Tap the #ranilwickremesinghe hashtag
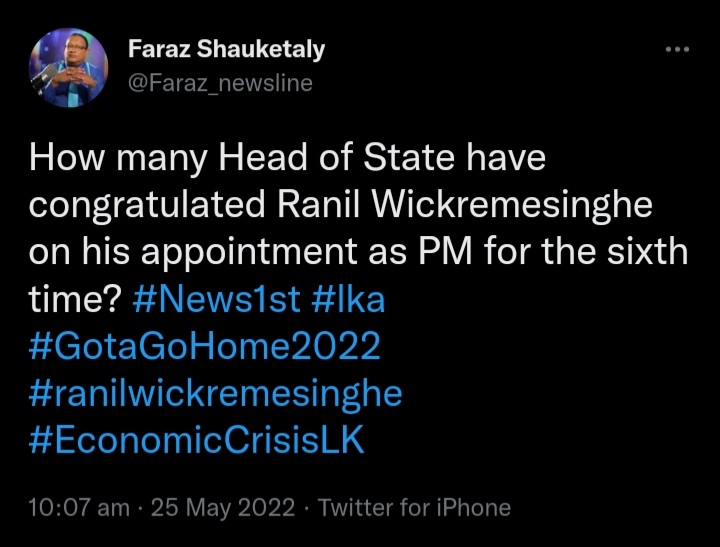 tap(215, 393)
